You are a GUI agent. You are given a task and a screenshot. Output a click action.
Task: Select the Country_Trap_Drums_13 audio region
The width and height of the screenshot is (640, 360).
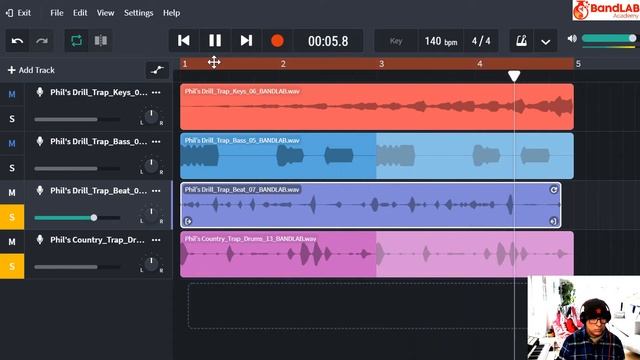[x=377, y=254]
